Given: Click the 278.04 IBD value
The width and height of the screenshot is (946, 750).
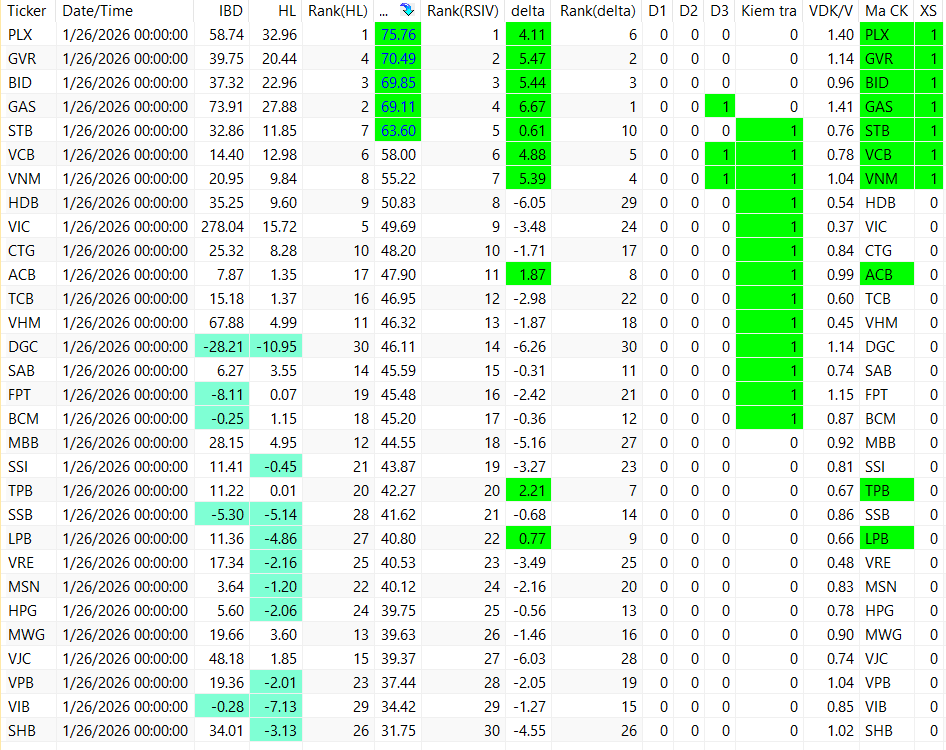Looking at the screenshot, I should coord(223,227).
